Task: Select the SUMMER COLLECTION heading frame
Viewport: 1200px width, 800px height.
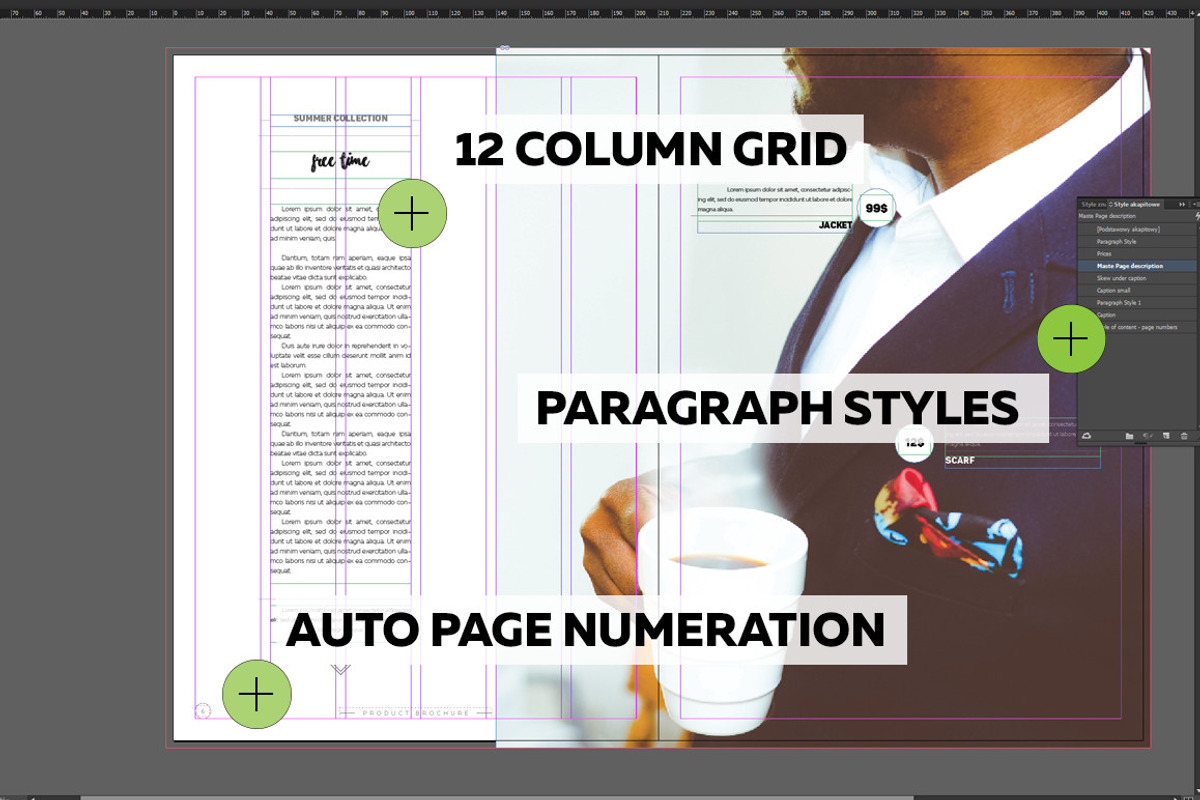Action: point(340,118)
